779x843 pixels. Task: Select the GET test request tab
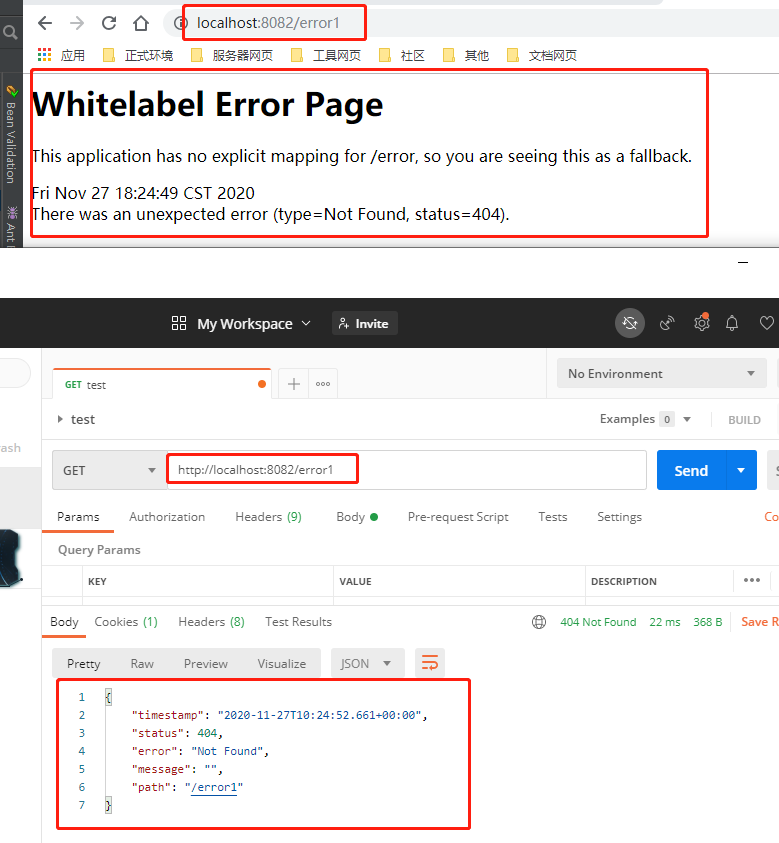pyautogui.click(x=162, y=384)
